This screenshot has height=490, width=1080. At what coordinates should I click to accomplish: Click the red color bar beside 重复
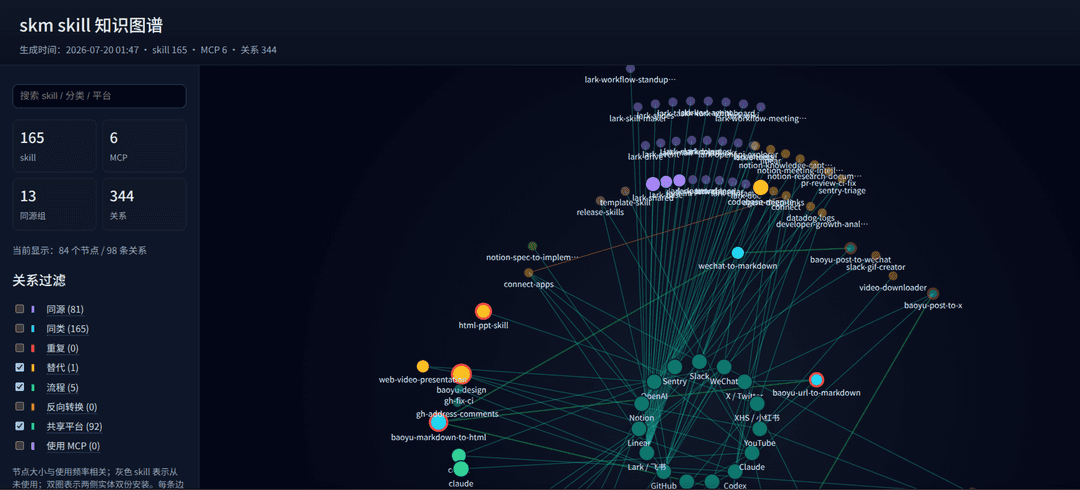pos(33,348)
